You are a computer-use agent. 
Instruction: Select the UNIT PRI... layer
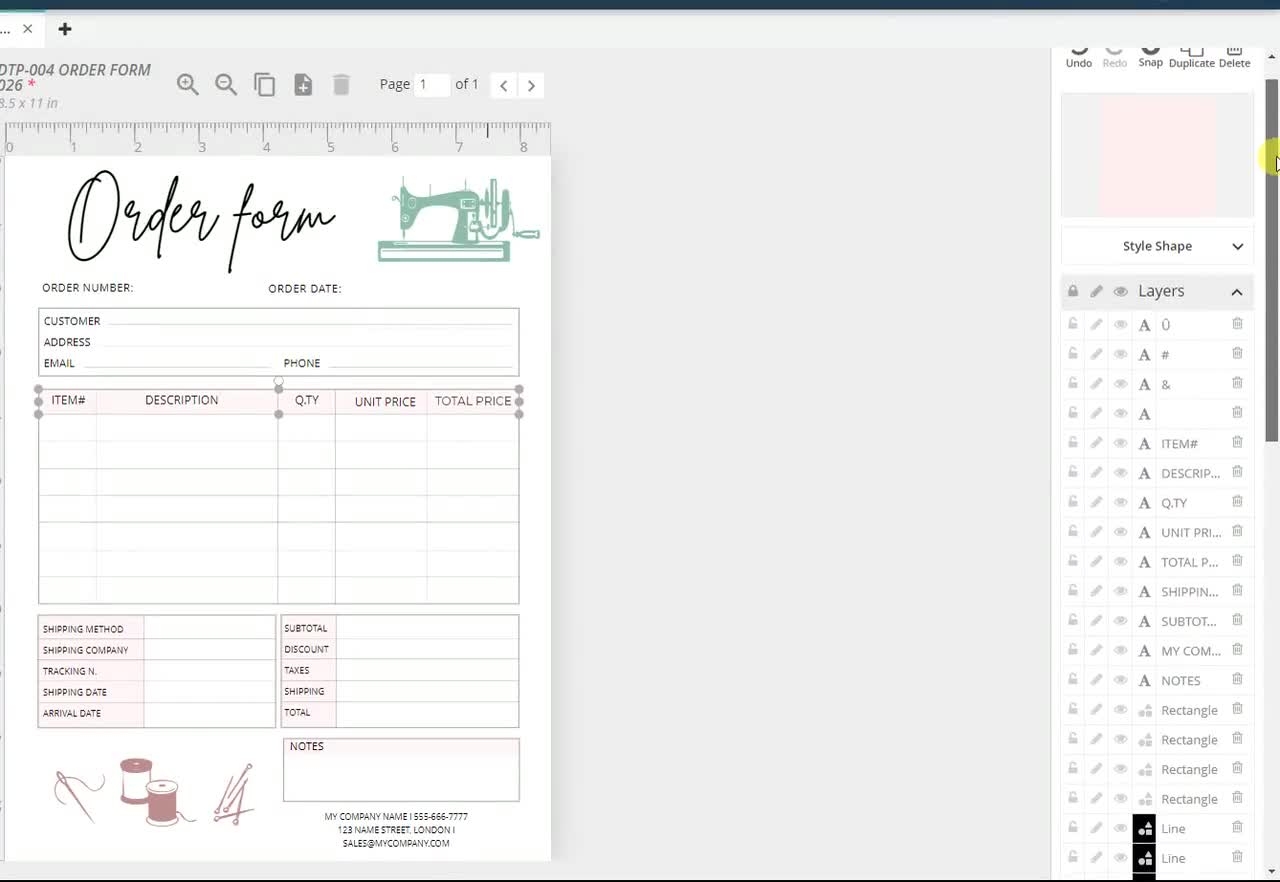(1191, 532)
